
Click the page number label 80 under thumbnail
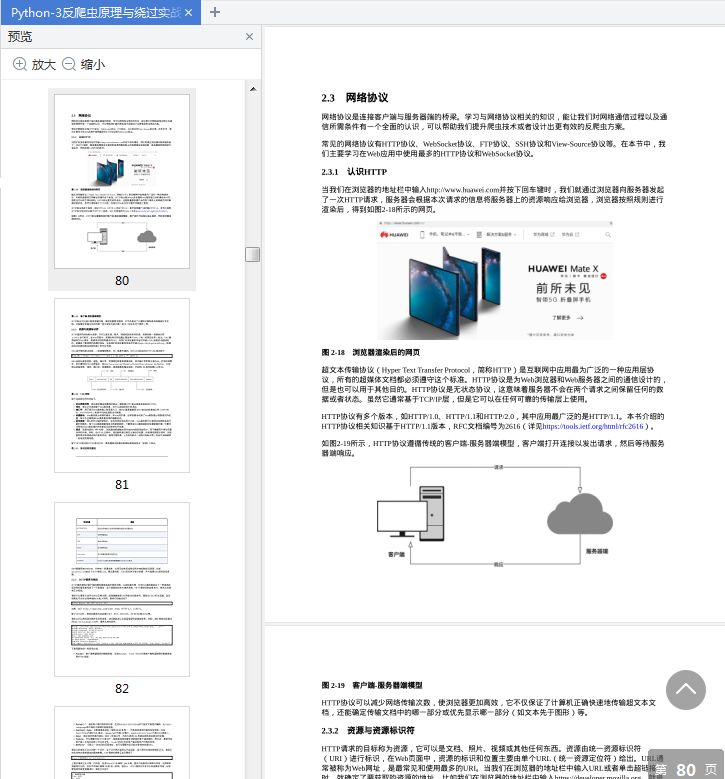122,281
